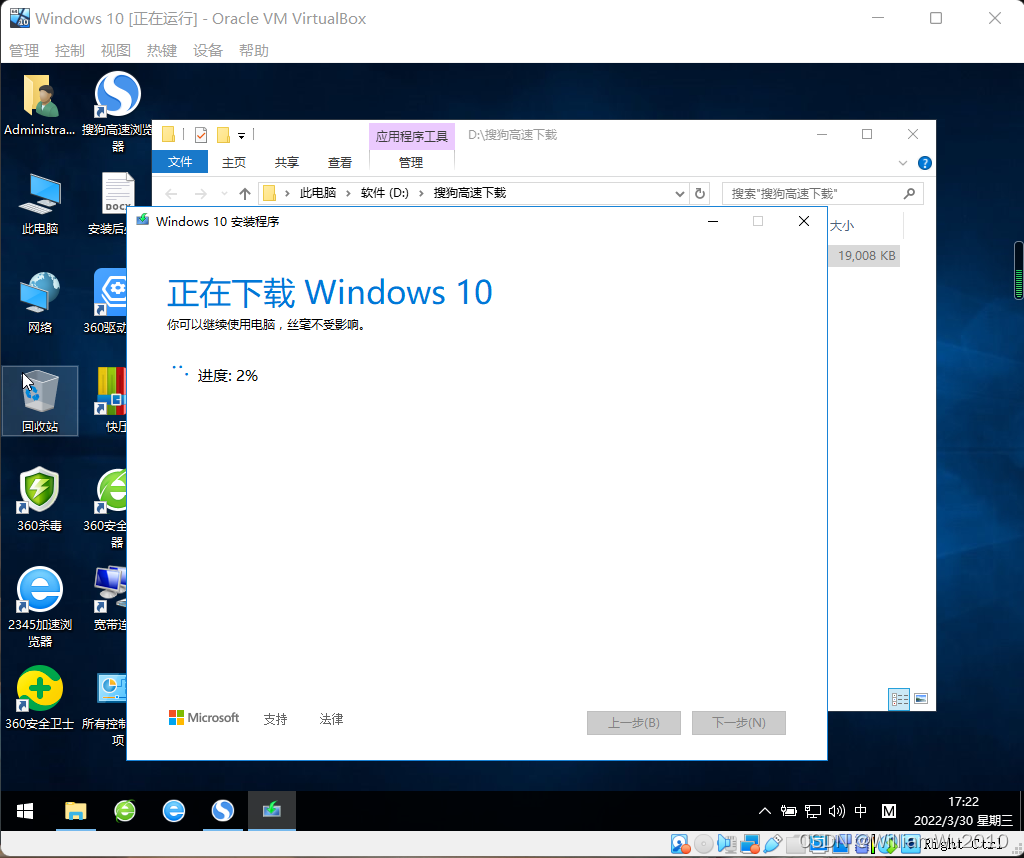The height and width of the screenshot is (858, 1024).
Task: Click the 大小 column header
Action: coord(842,225)
